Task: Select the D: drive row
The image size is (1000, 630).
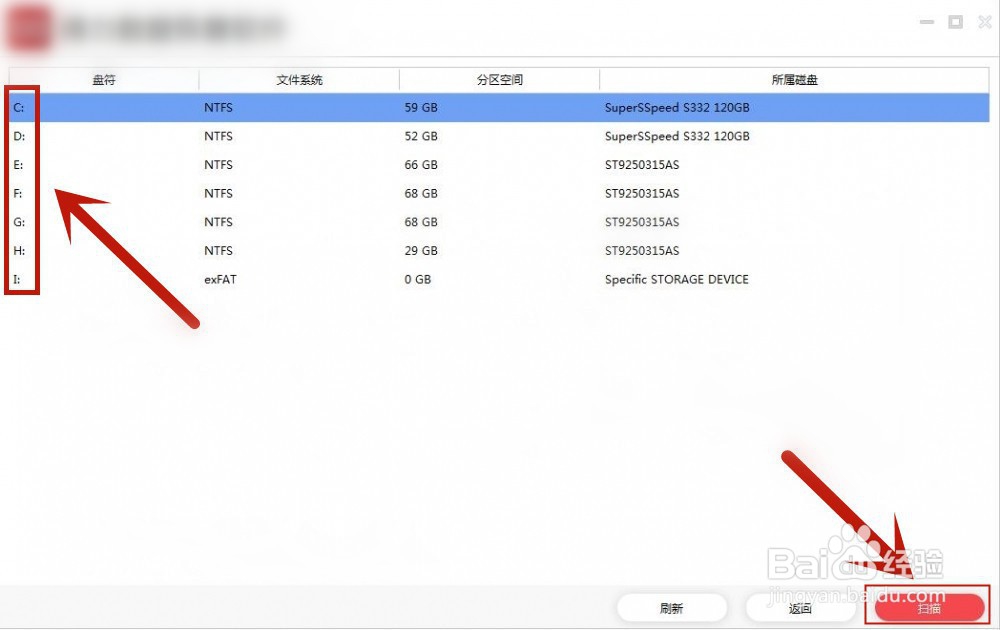Action: (x=499, y=136)
